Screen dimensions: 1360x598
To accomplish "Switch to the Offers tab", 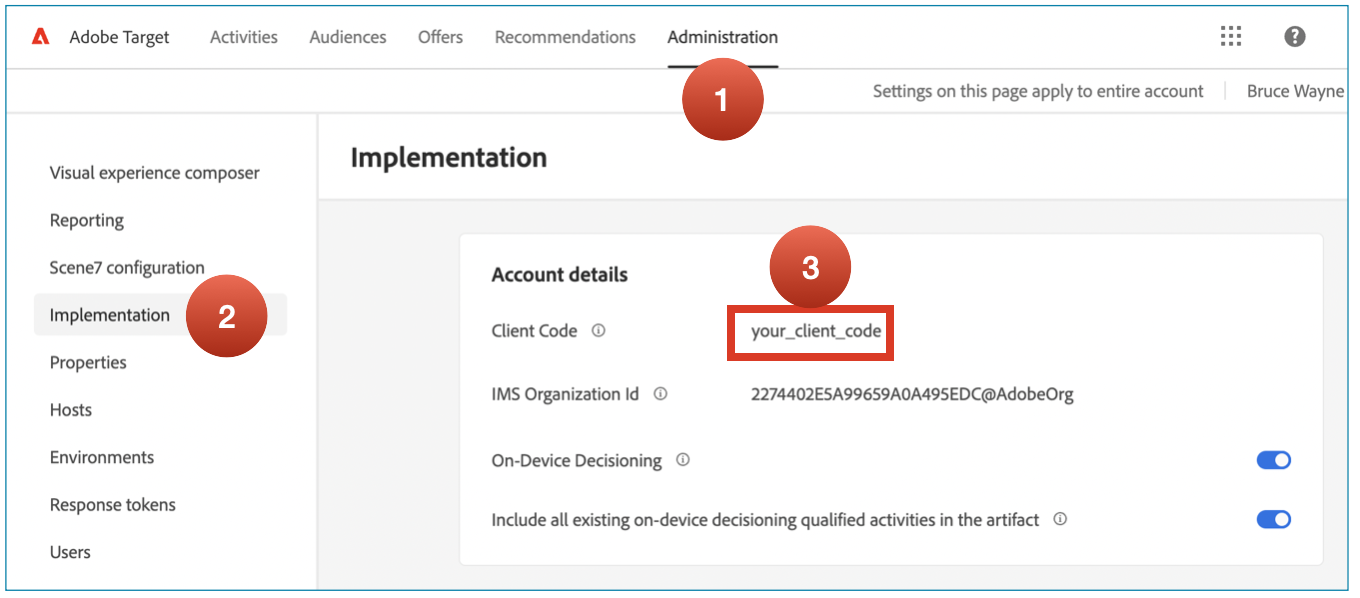I will [x=440, y=37].
